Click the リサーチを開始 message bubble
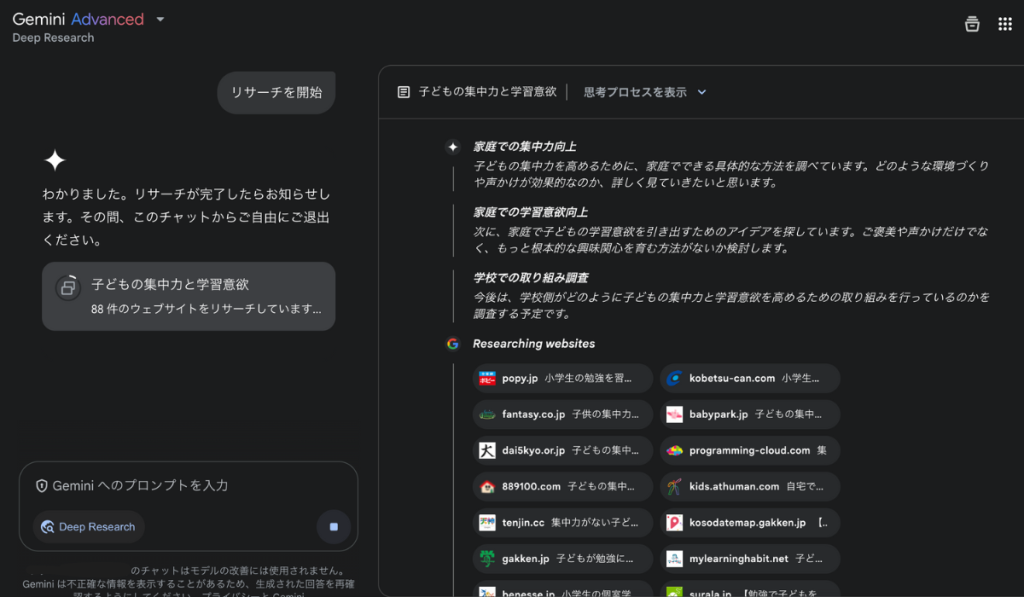This screenshot has height=597, width=1024. [x=276, y=93]
